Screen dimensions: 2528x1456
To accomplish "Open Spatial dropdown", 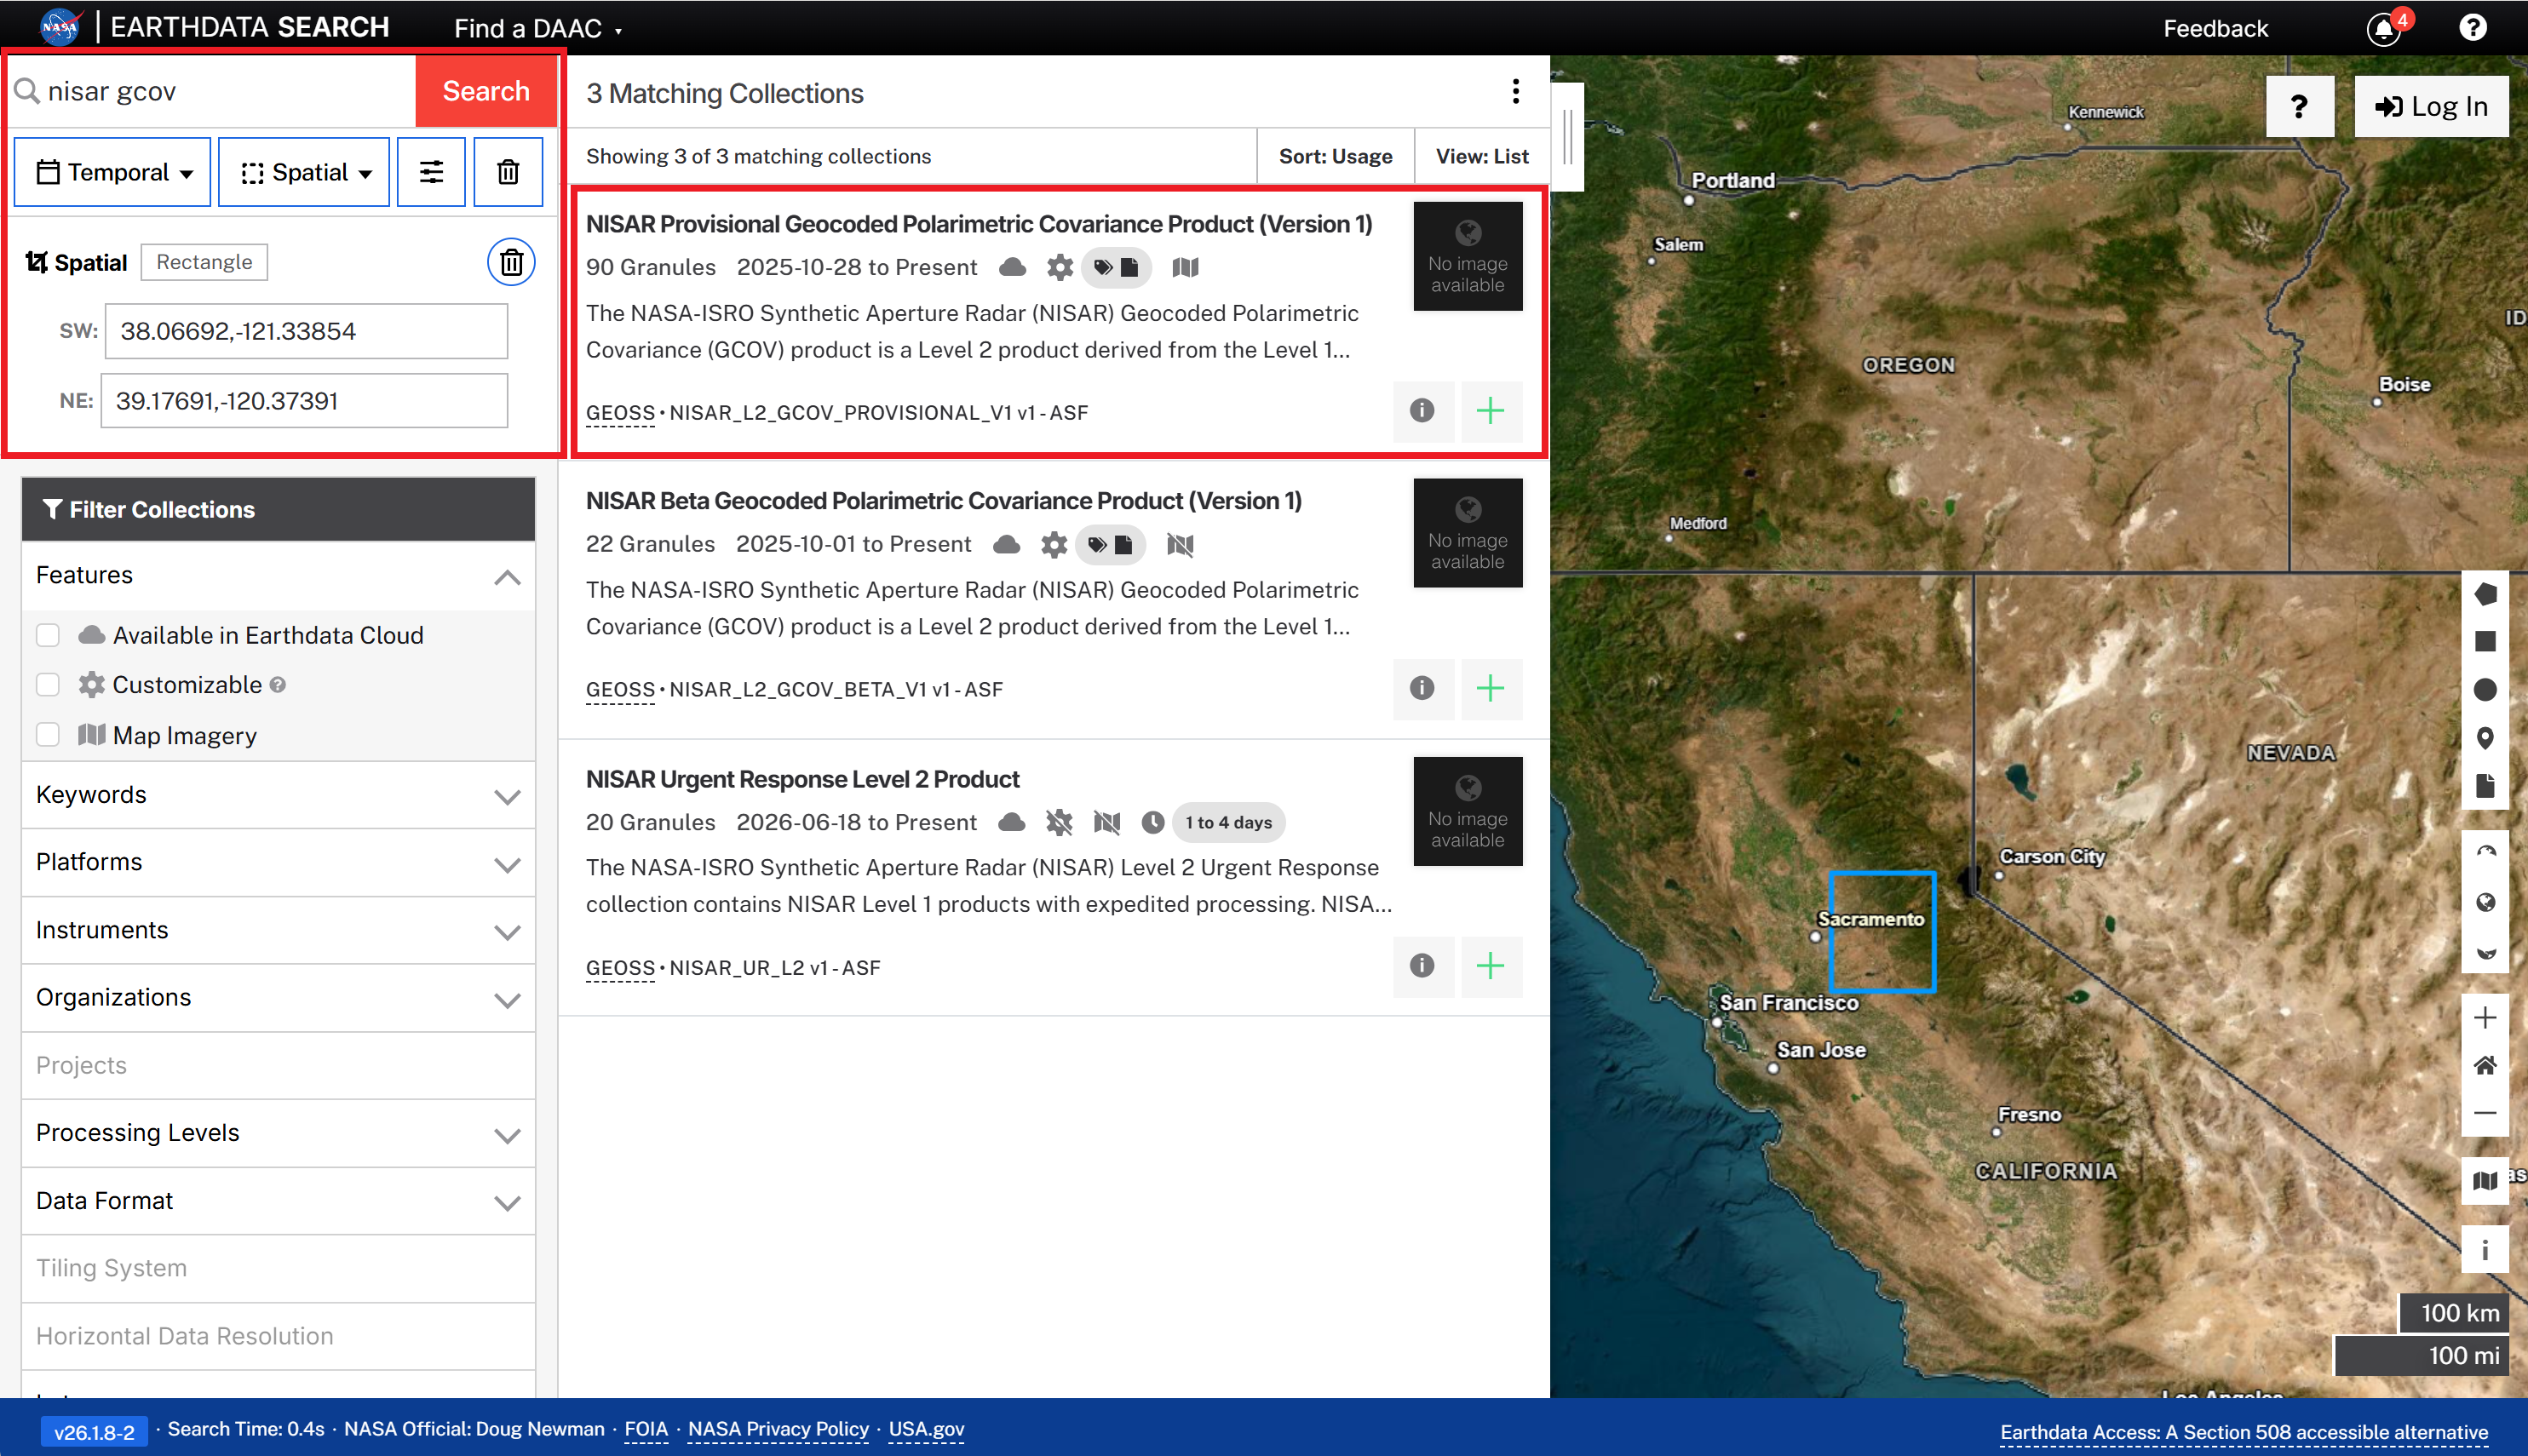I will (304, 172).
